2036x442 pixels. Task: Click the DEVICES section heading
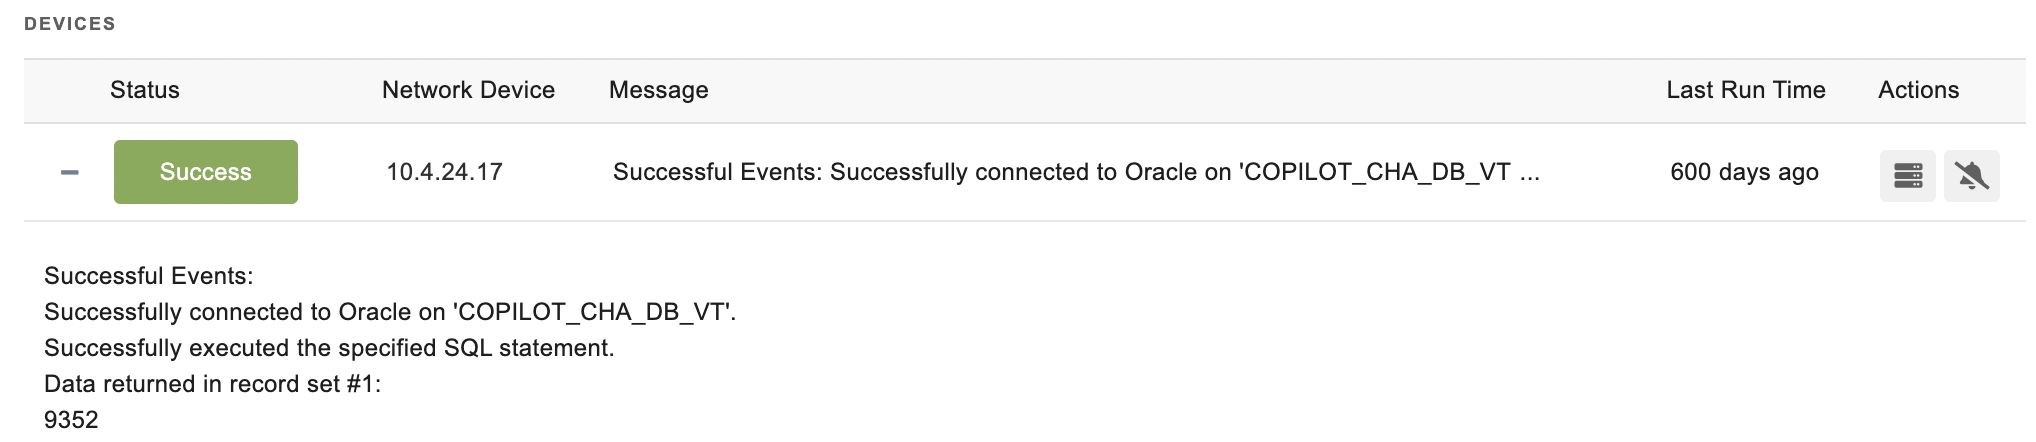(x=70, y=23)
